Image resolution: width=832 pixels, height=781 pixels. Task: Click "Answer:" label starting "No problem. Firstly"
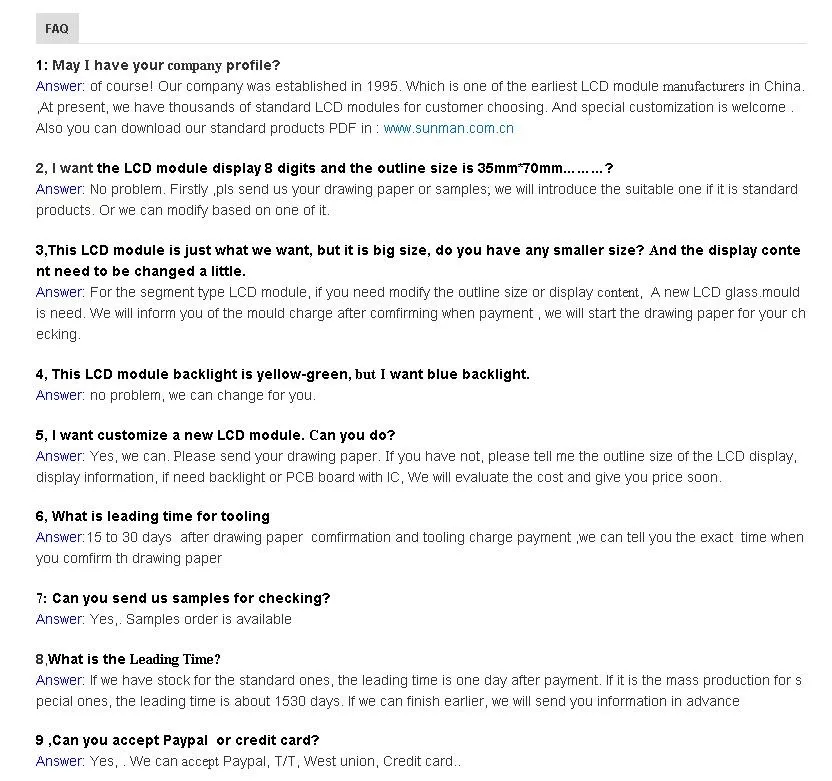[60, 189]
